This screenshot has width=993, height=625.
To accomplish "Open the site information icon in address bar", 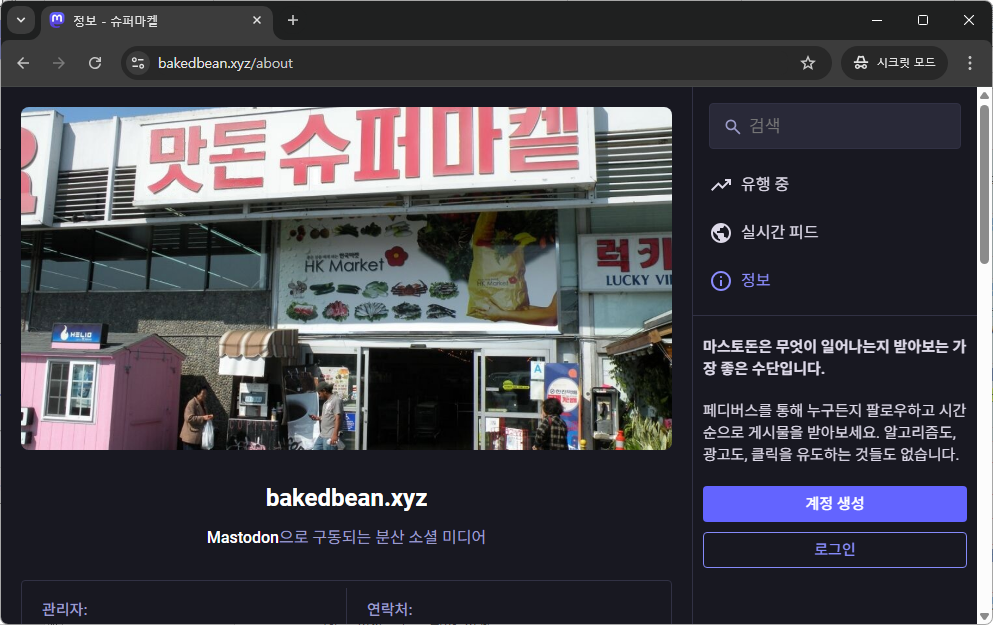I will pyautogui.click(x=139, y=63).
